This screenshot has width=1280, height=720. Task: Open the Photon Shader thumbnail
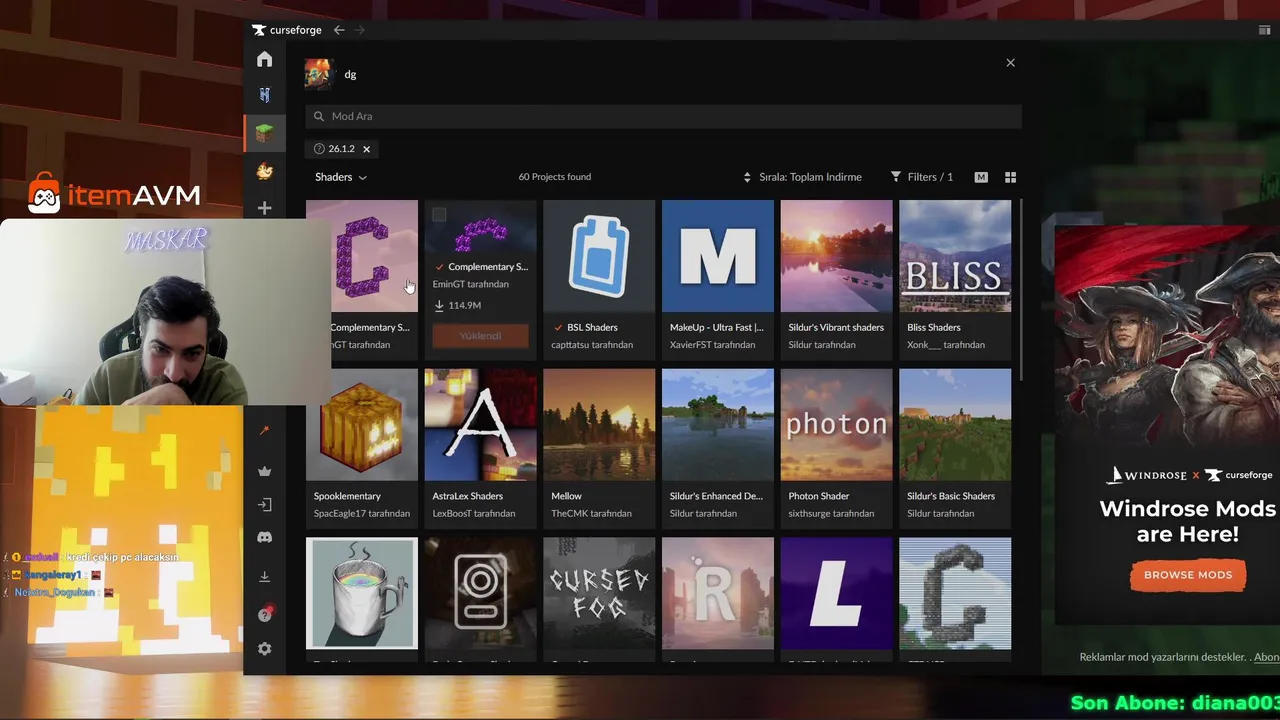pyautogui.click(x=836, y=425)
